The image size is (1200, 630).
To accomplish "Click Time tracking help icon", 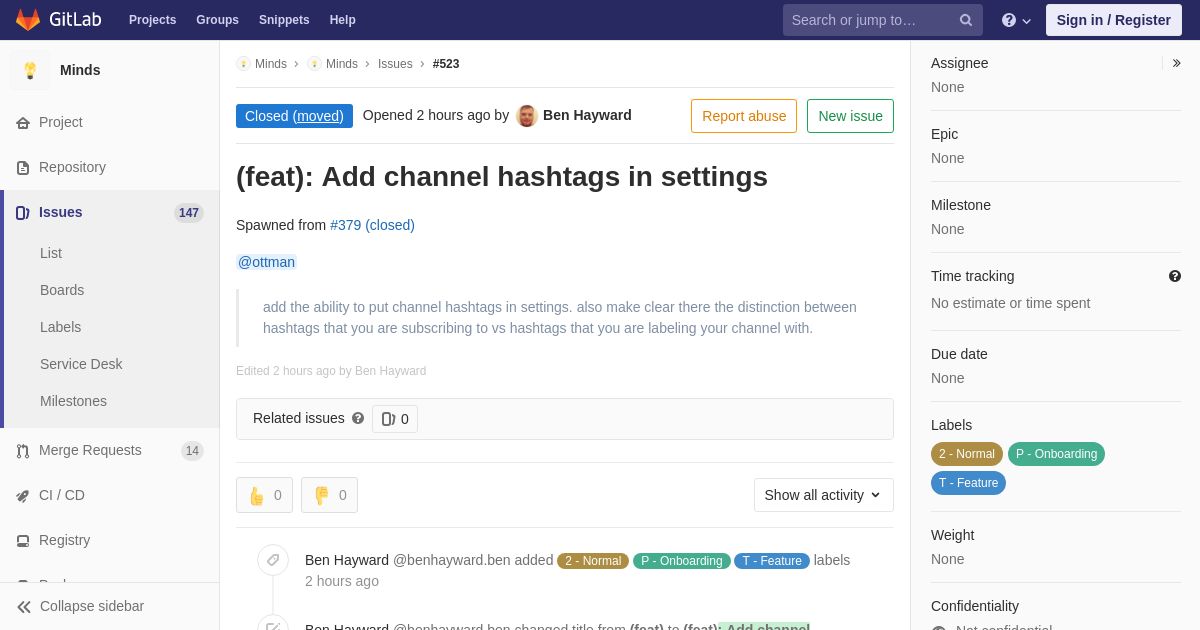I will (1175, 276).
